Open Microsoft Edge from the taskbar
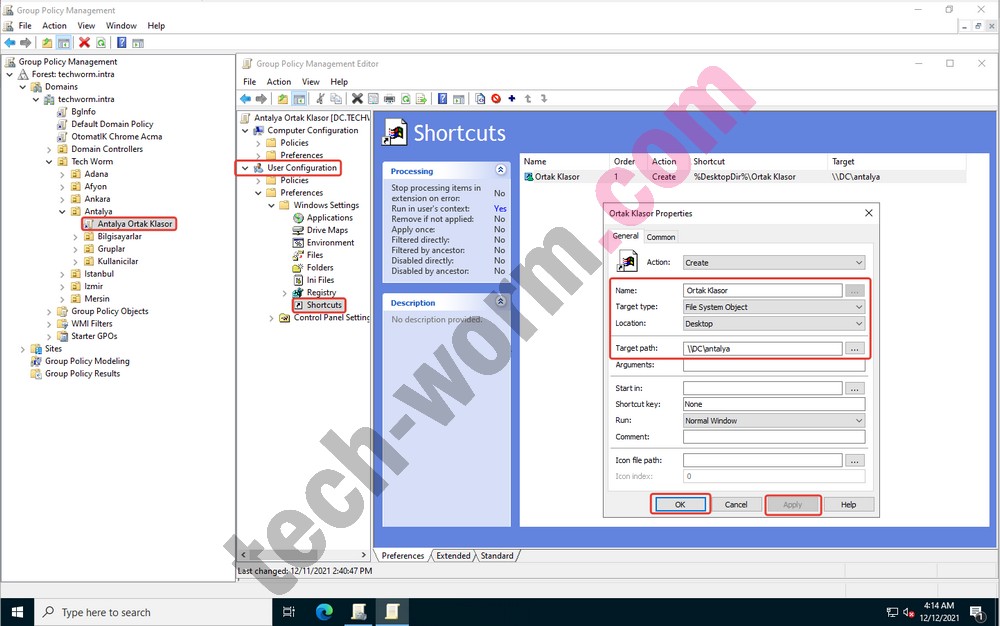Viewport: 1000px width, 626px height. (324, 612)
